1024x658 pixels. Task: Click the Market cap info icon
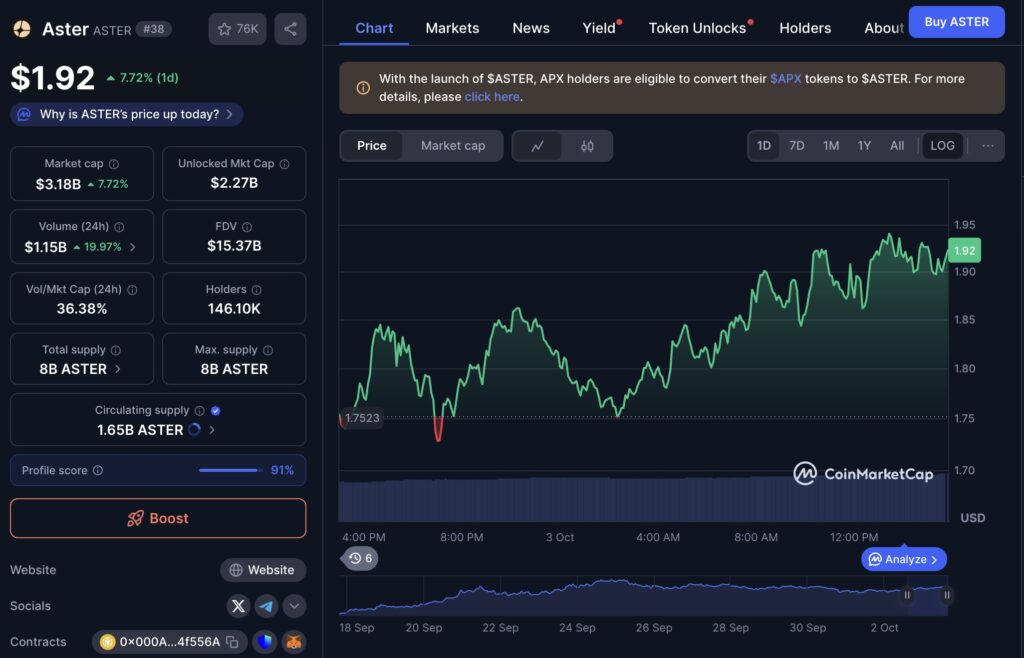(114, 164)
